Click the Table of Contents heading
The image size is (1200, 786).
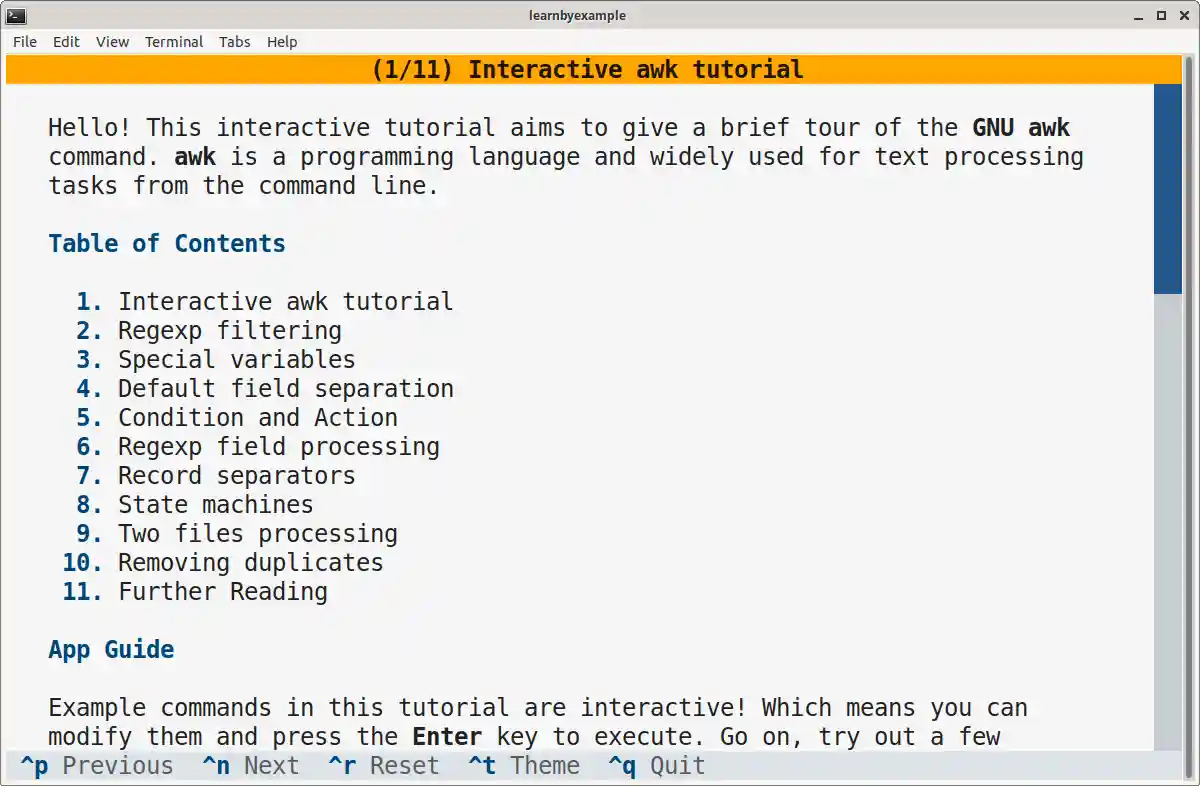click(166, 243)
